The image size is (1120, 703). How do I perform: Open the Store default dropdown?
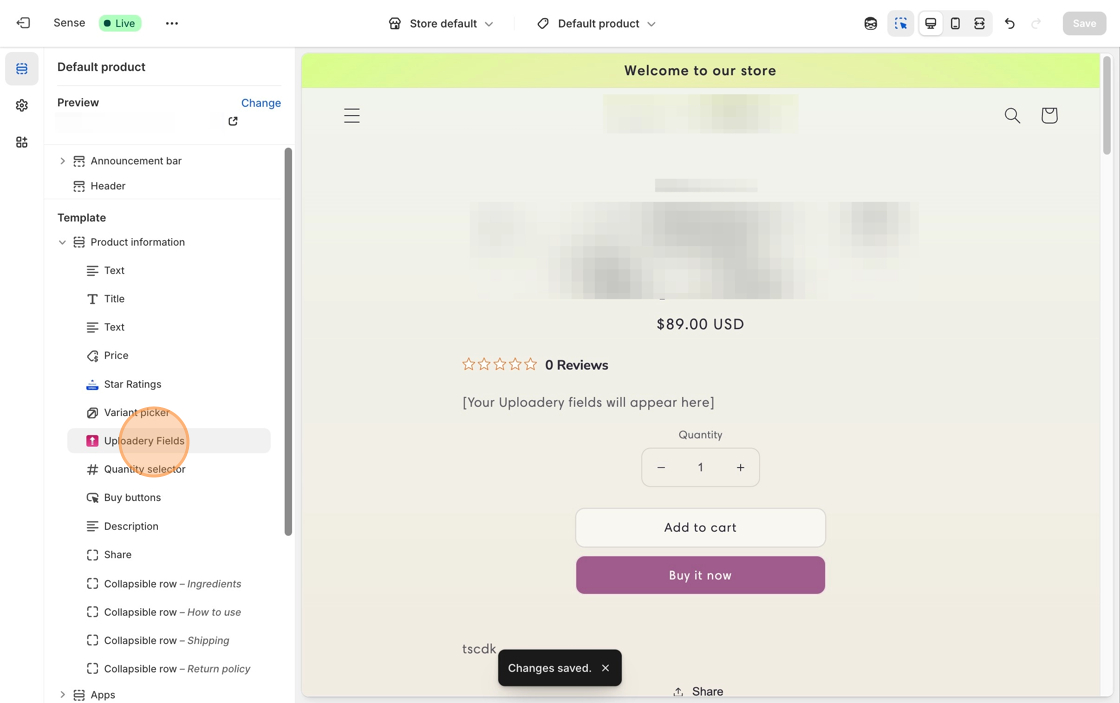tap(441, 23)
